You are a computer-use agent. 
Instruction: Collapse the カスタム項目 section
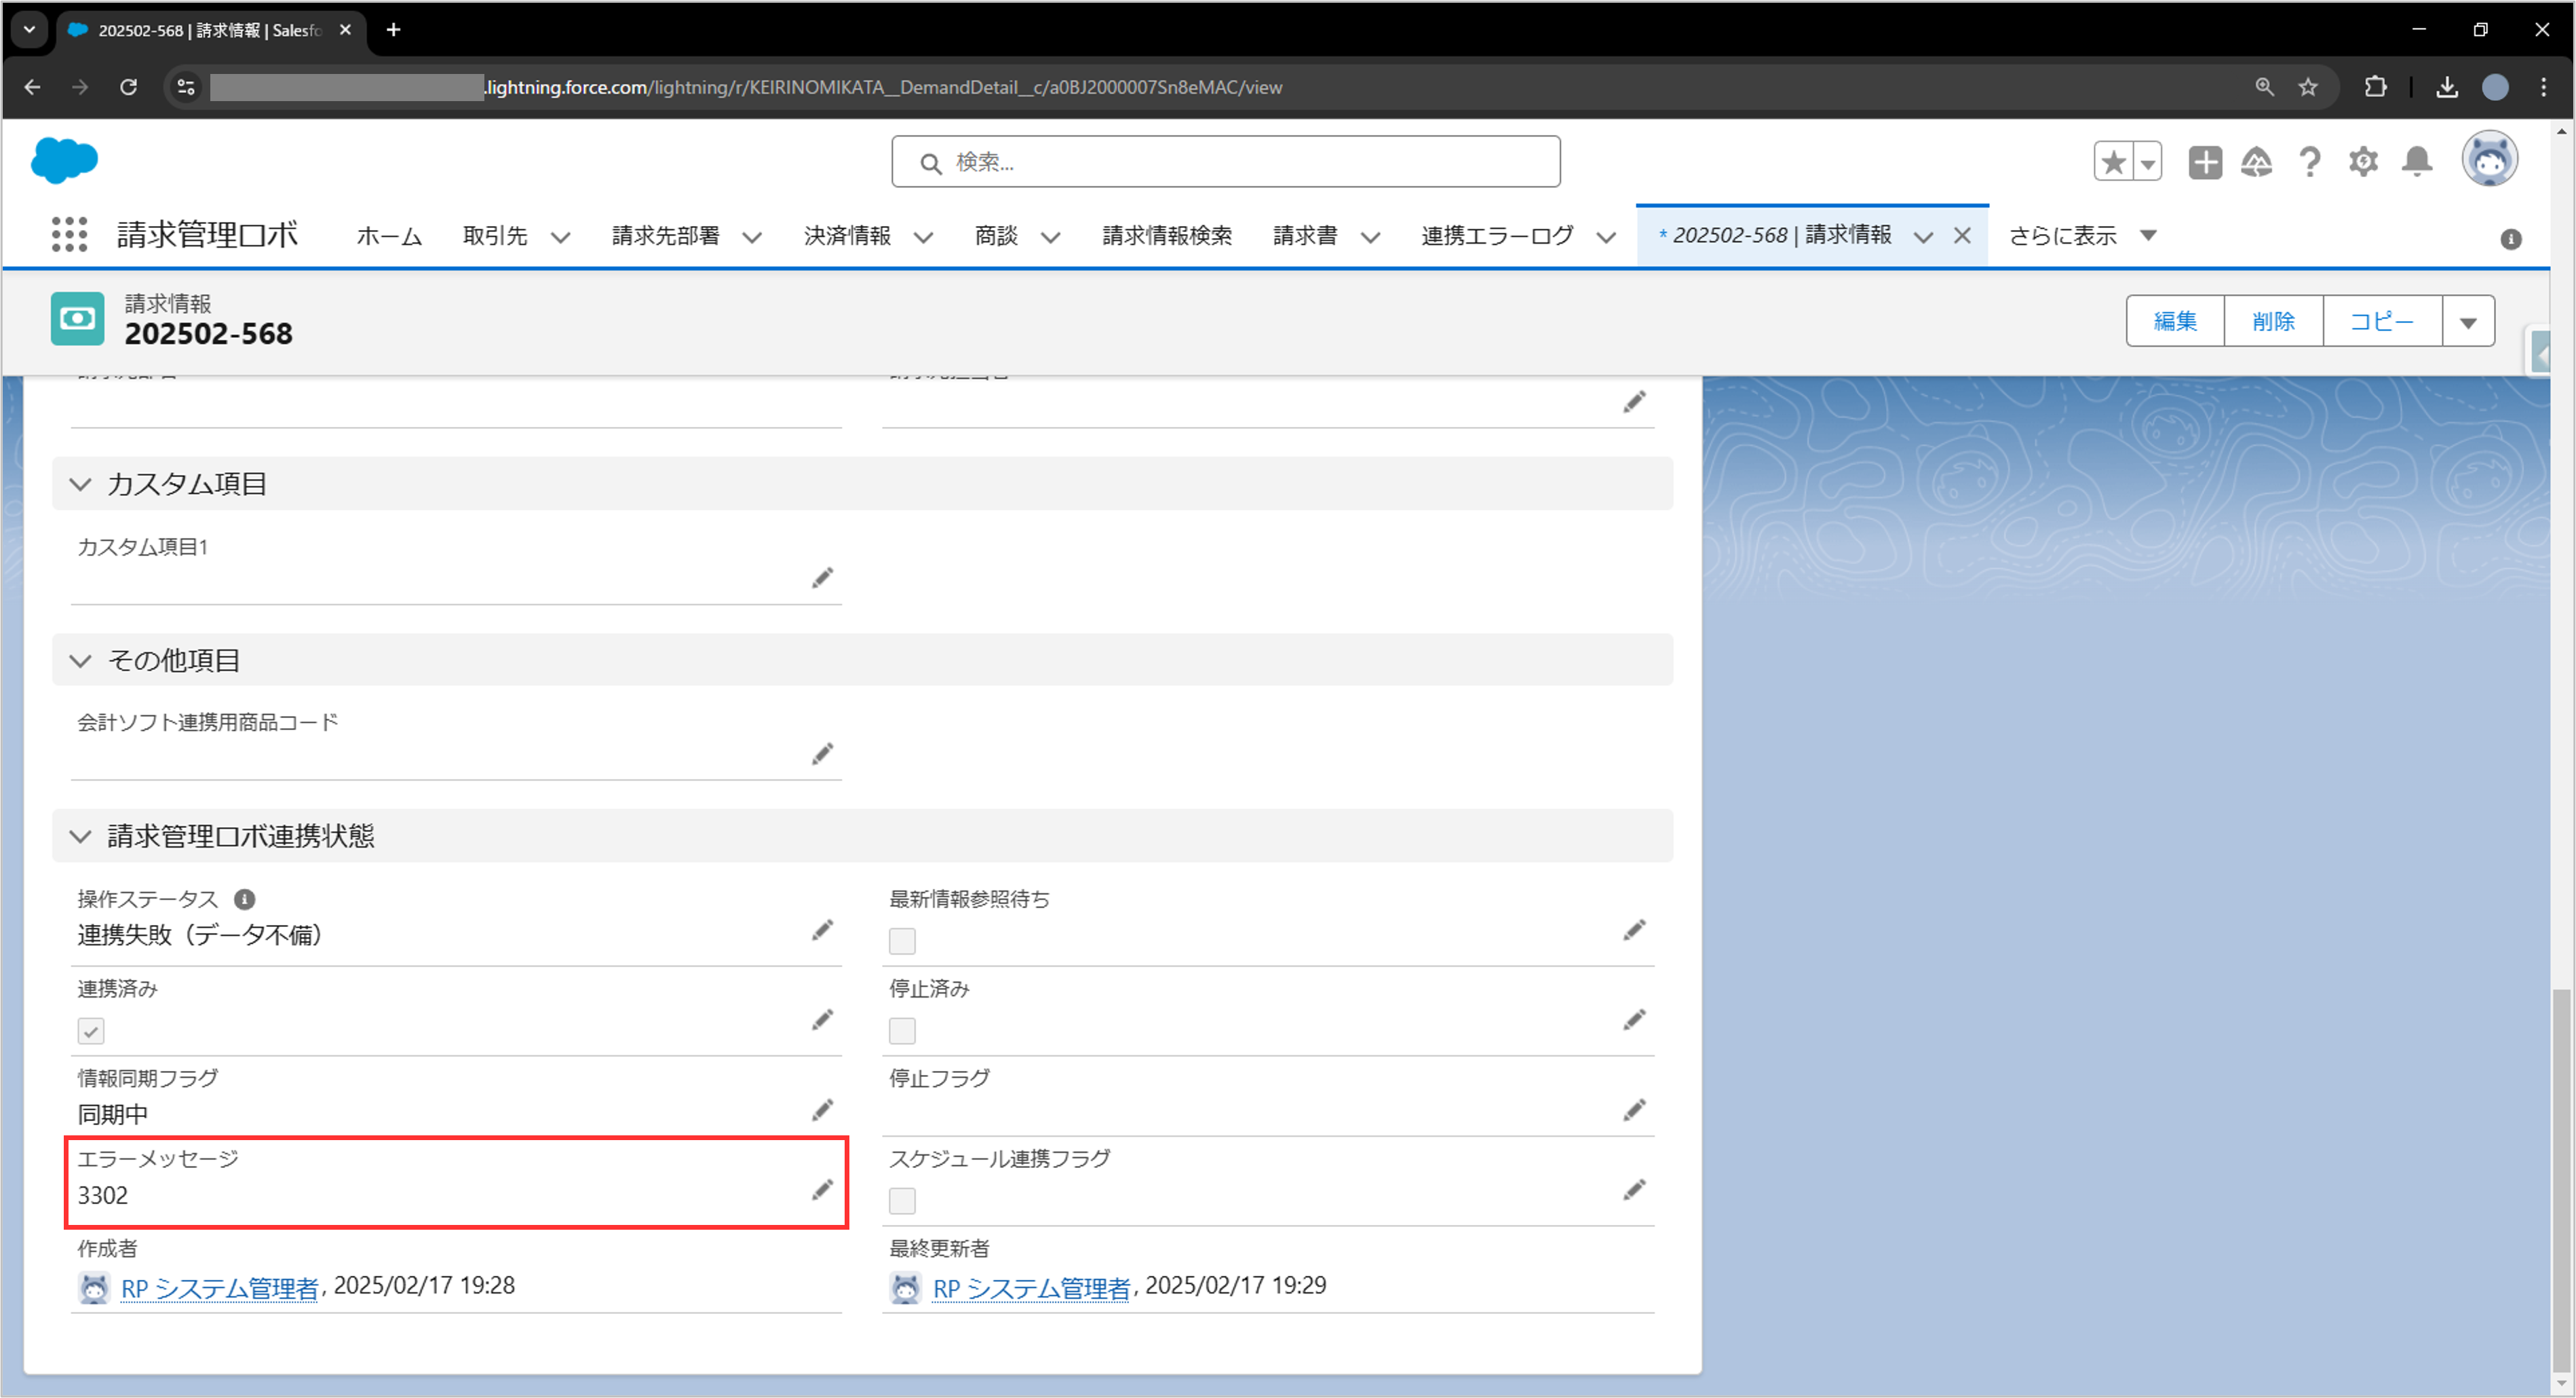81,484
